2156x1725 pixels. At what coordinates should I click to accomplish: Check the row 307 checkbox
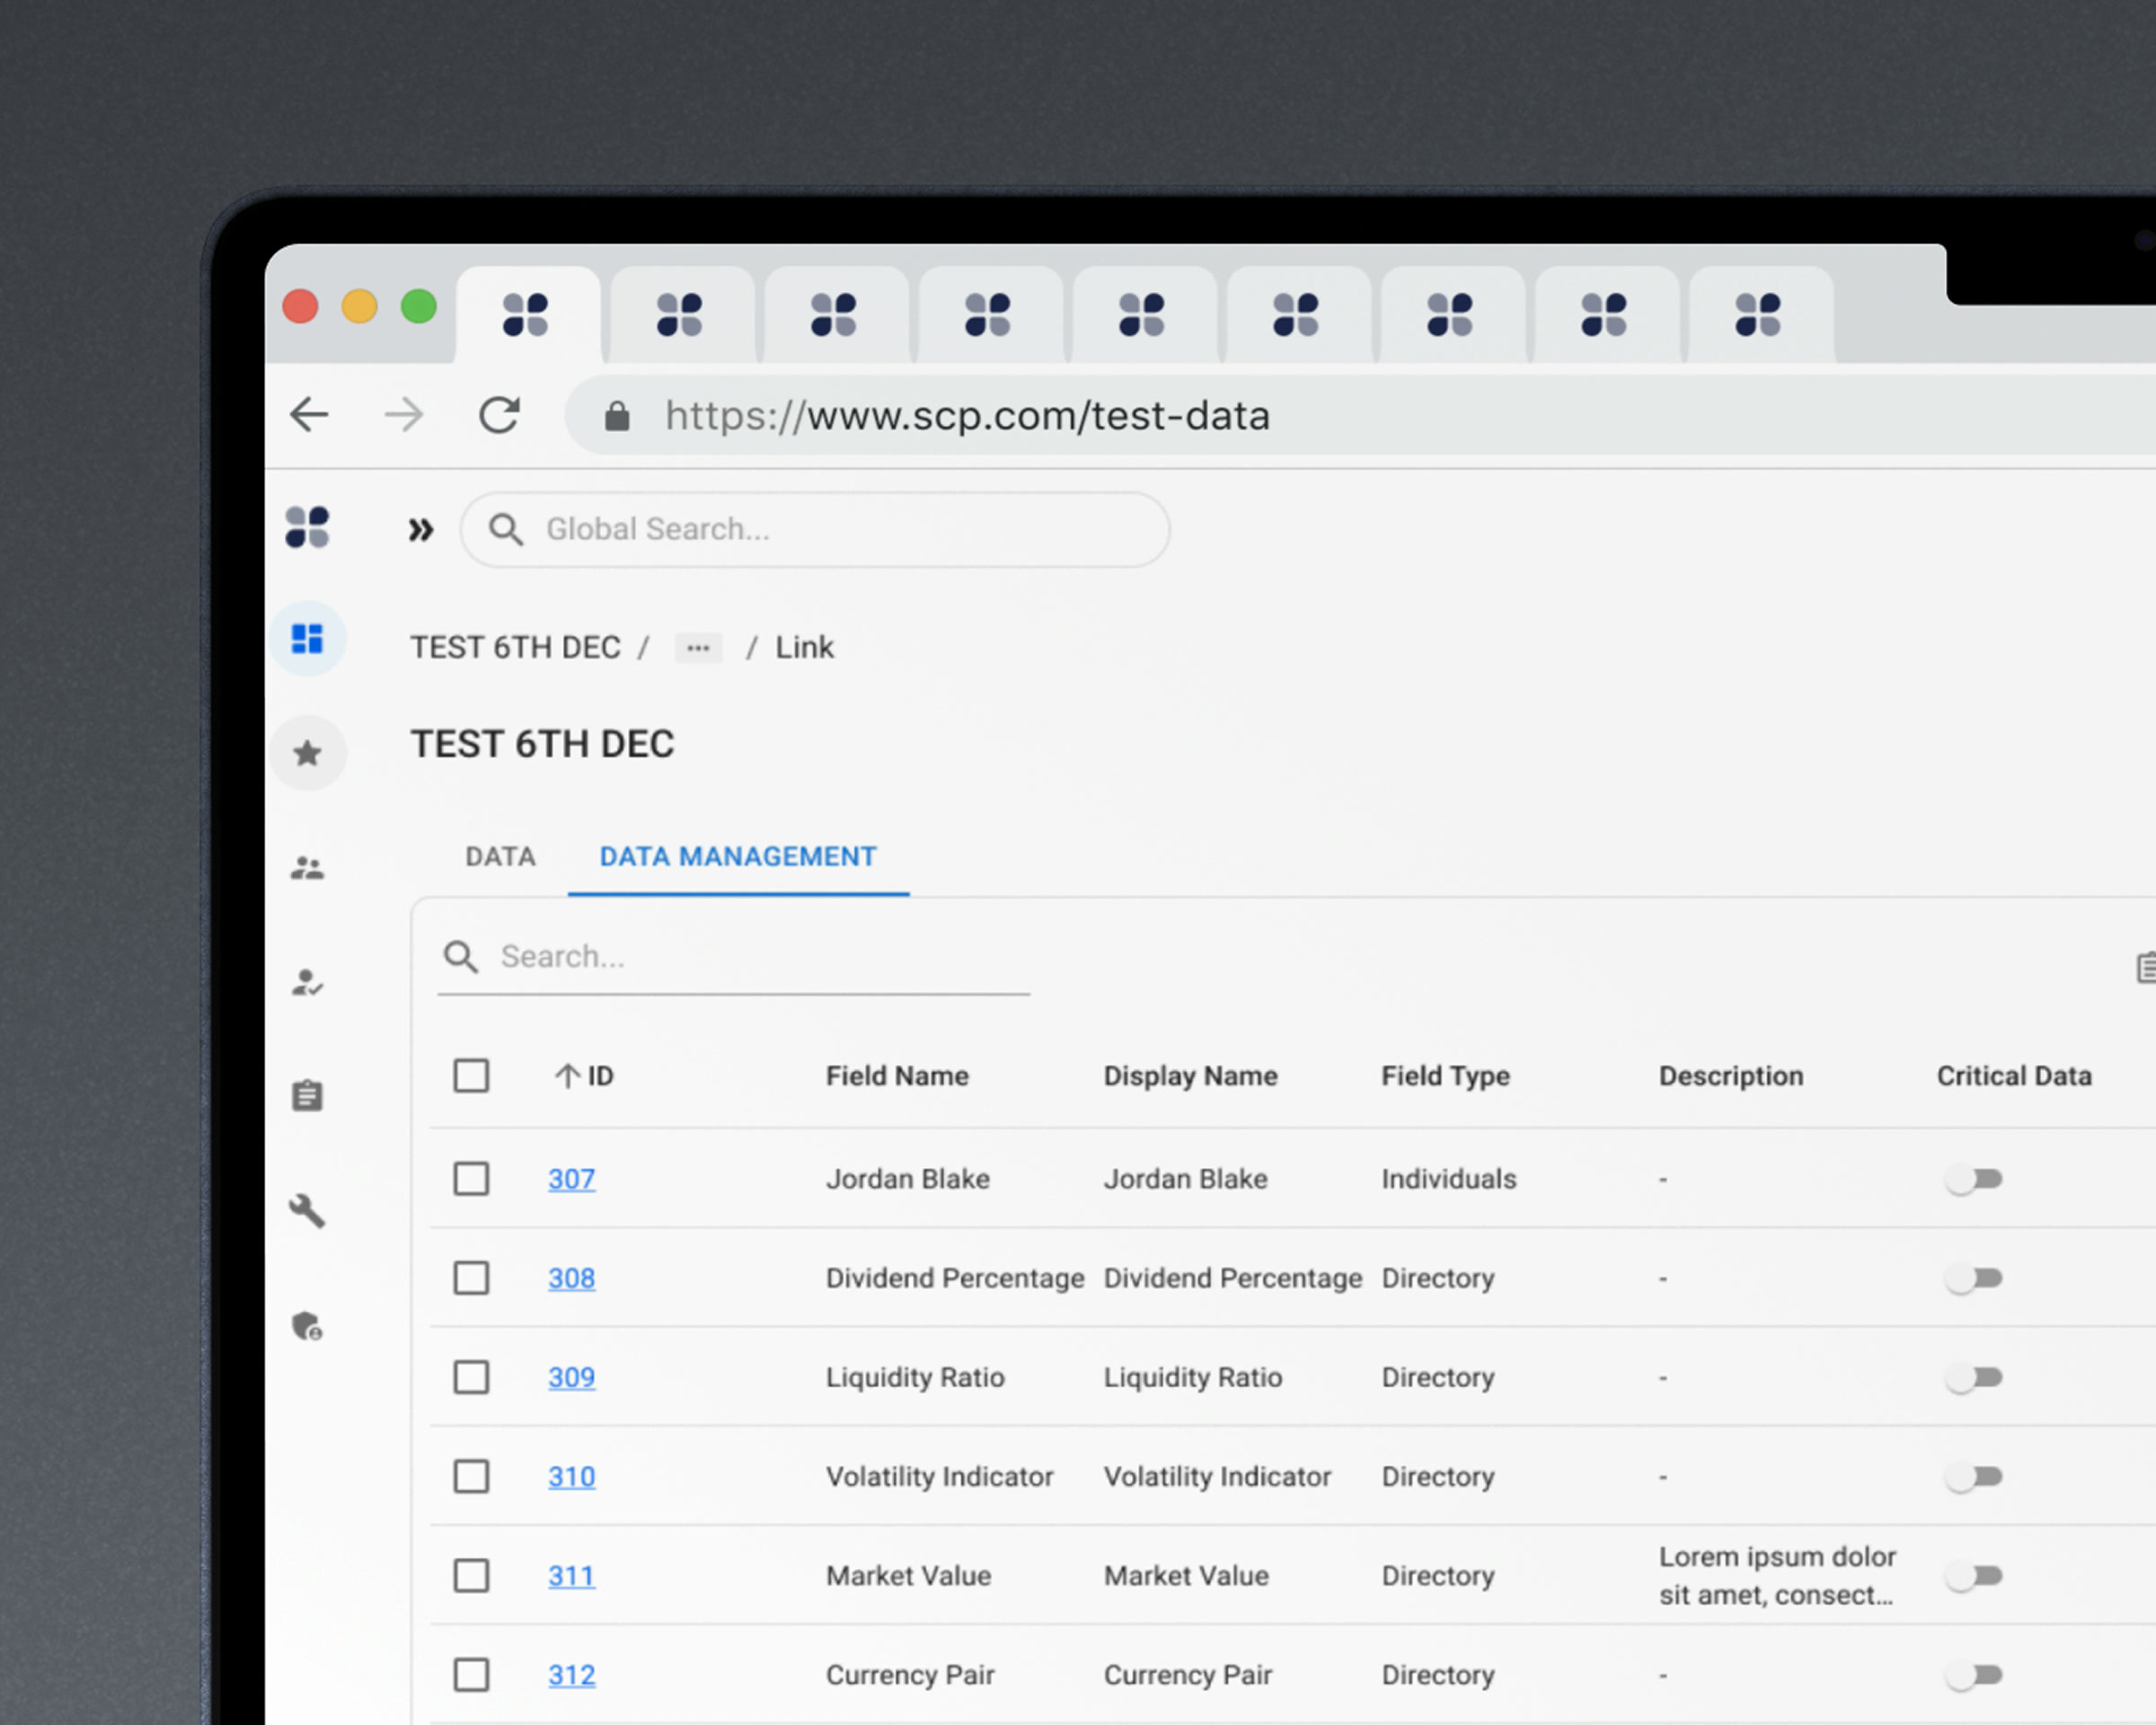pos(471,1179)
